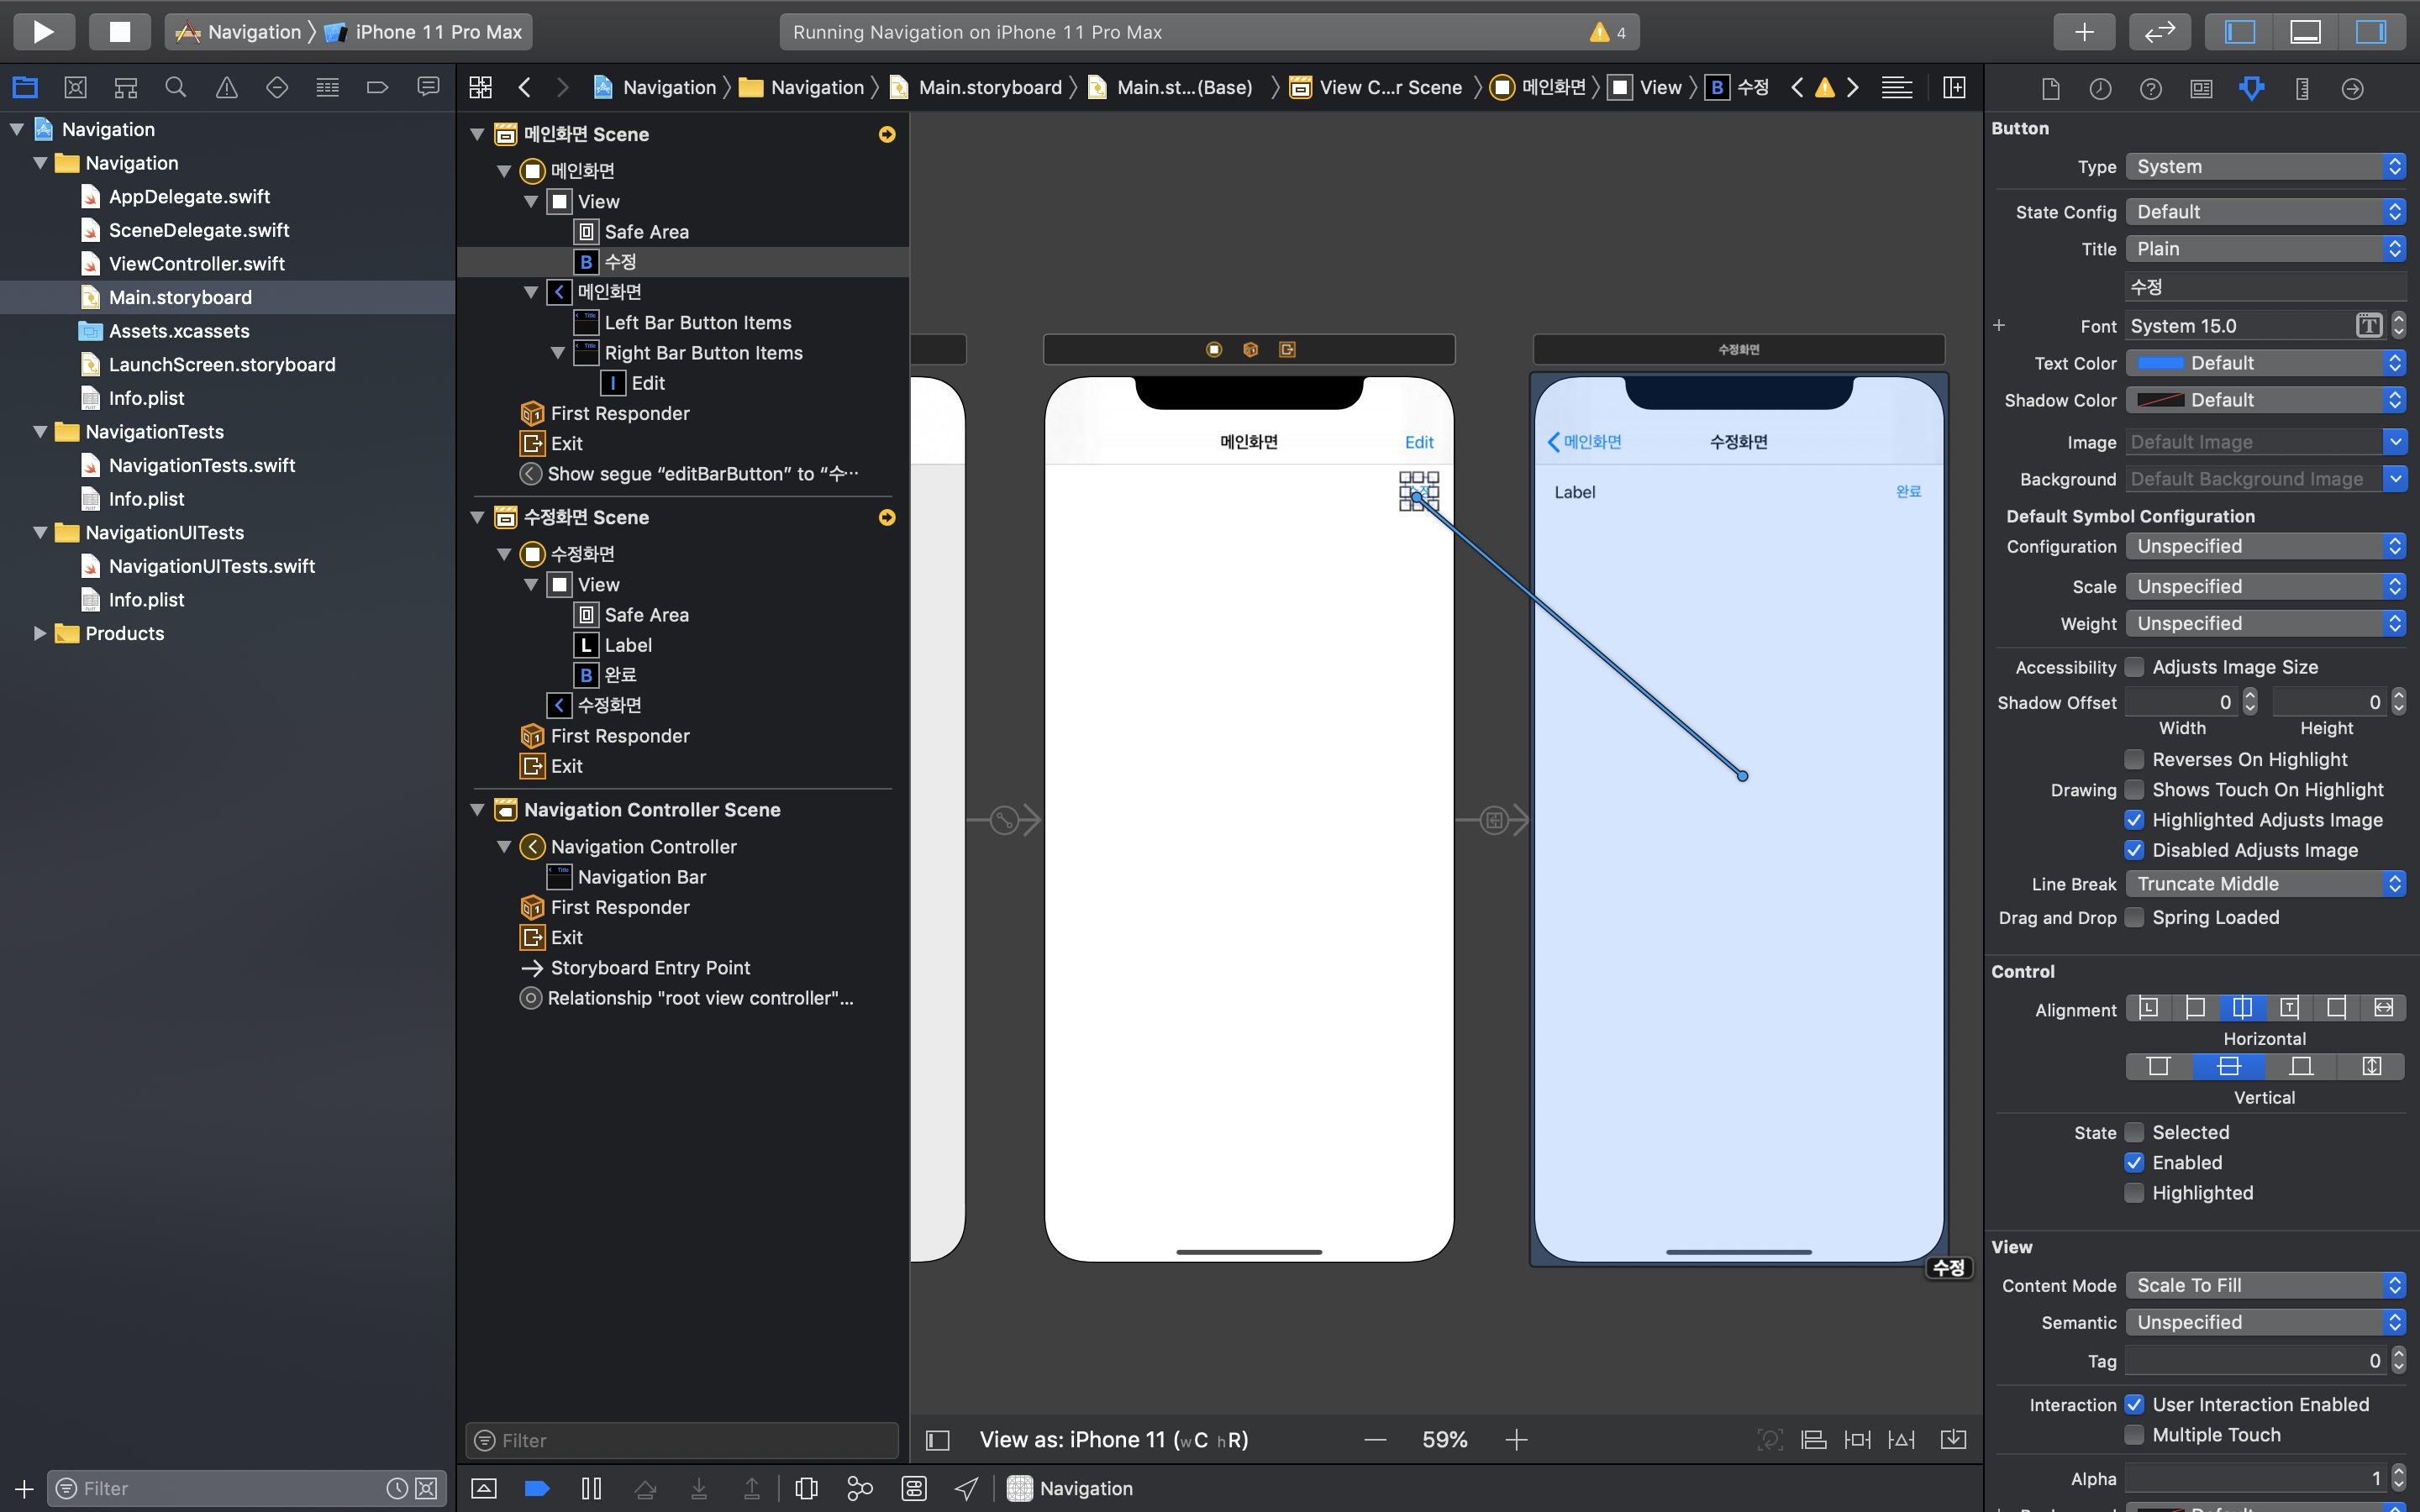The width and height of the screenshot is (2420, 1512).
Task: Click the Run (play) button
Action: pos(43,31)
